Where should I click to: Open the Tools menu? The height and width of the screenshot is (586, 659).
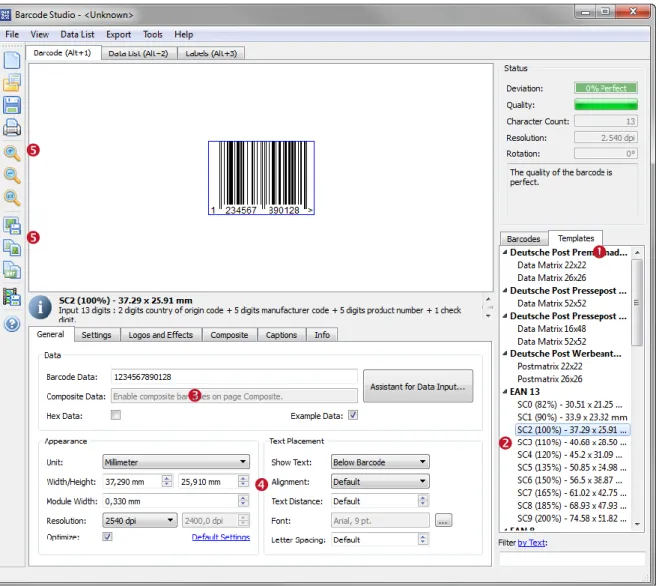click(x=153, y=34)
